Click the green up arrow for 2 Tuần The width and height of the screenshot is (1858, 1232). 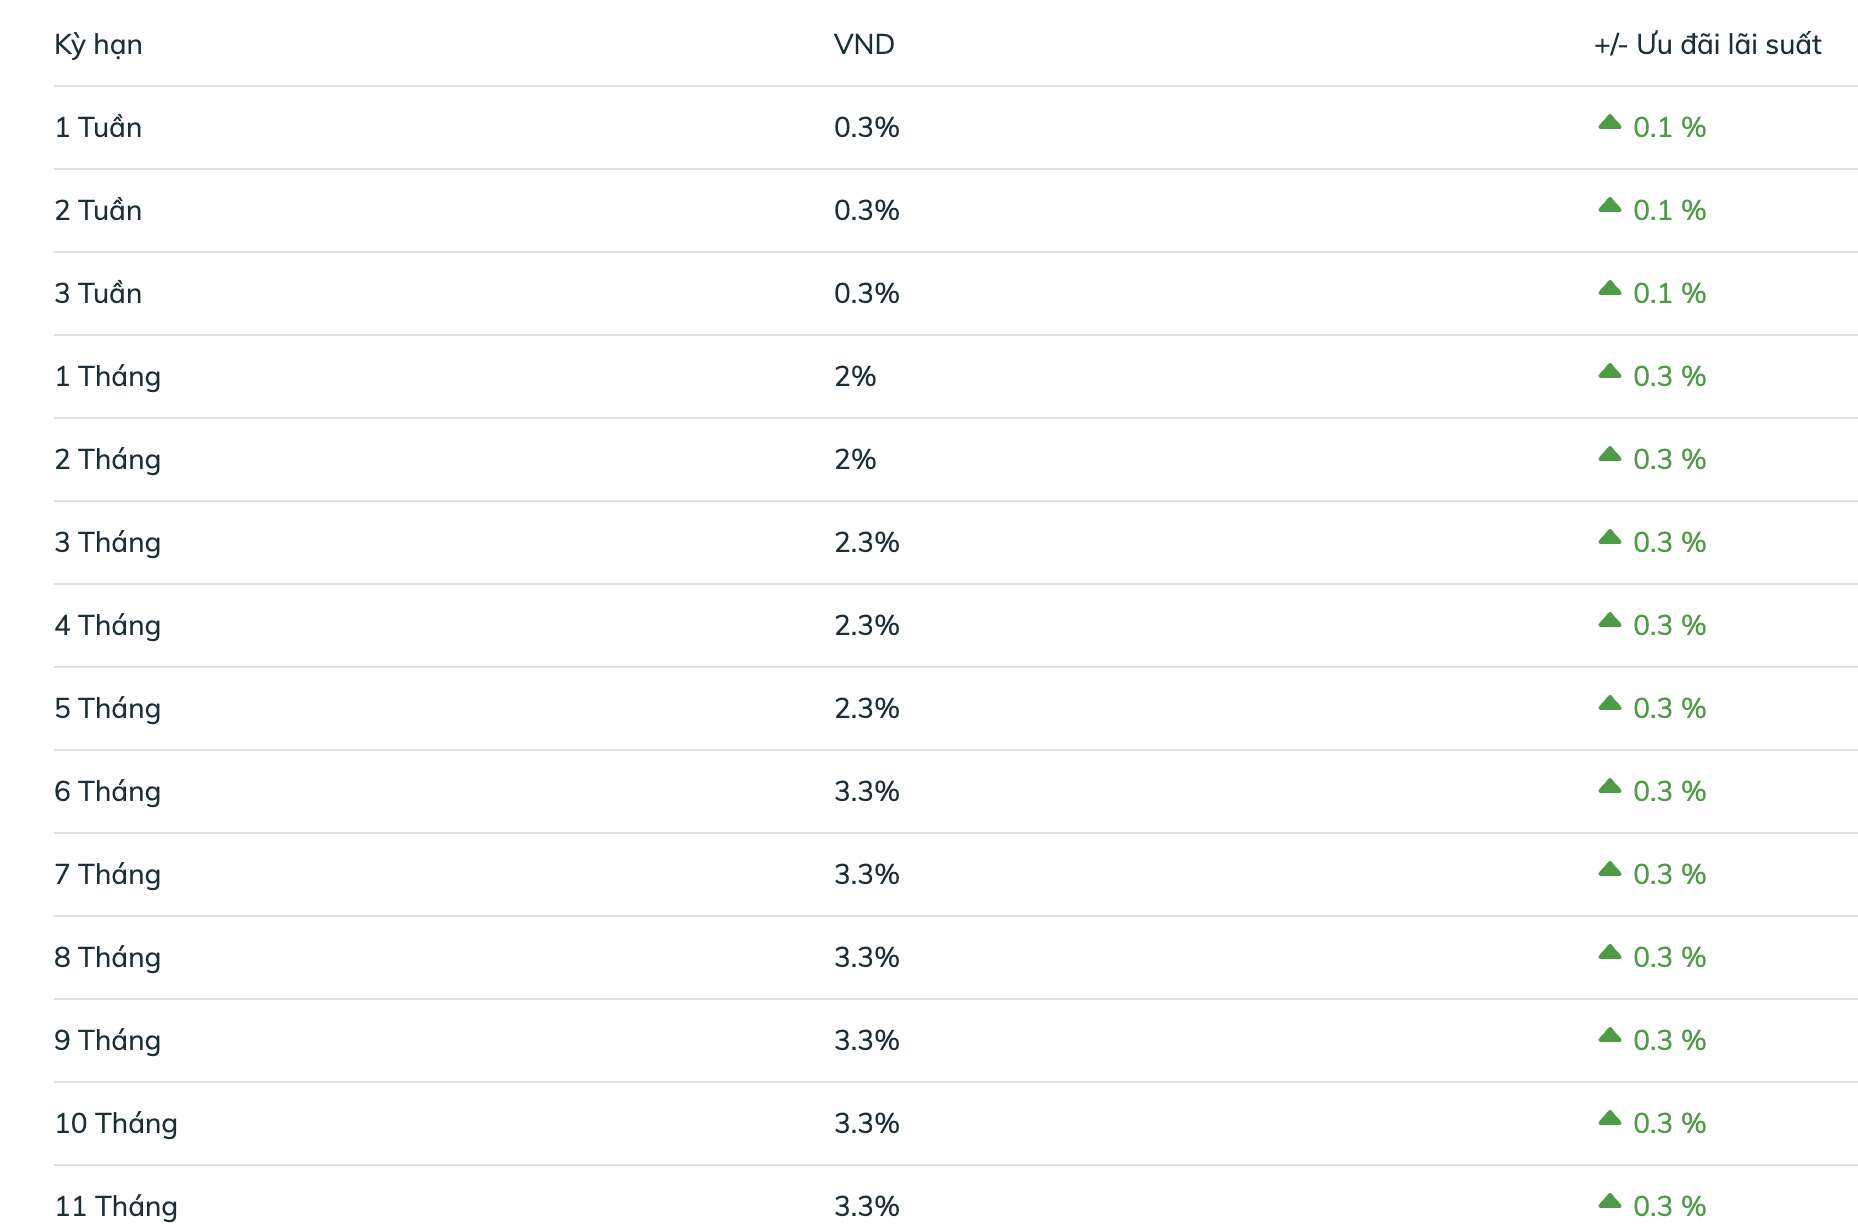1609,205
